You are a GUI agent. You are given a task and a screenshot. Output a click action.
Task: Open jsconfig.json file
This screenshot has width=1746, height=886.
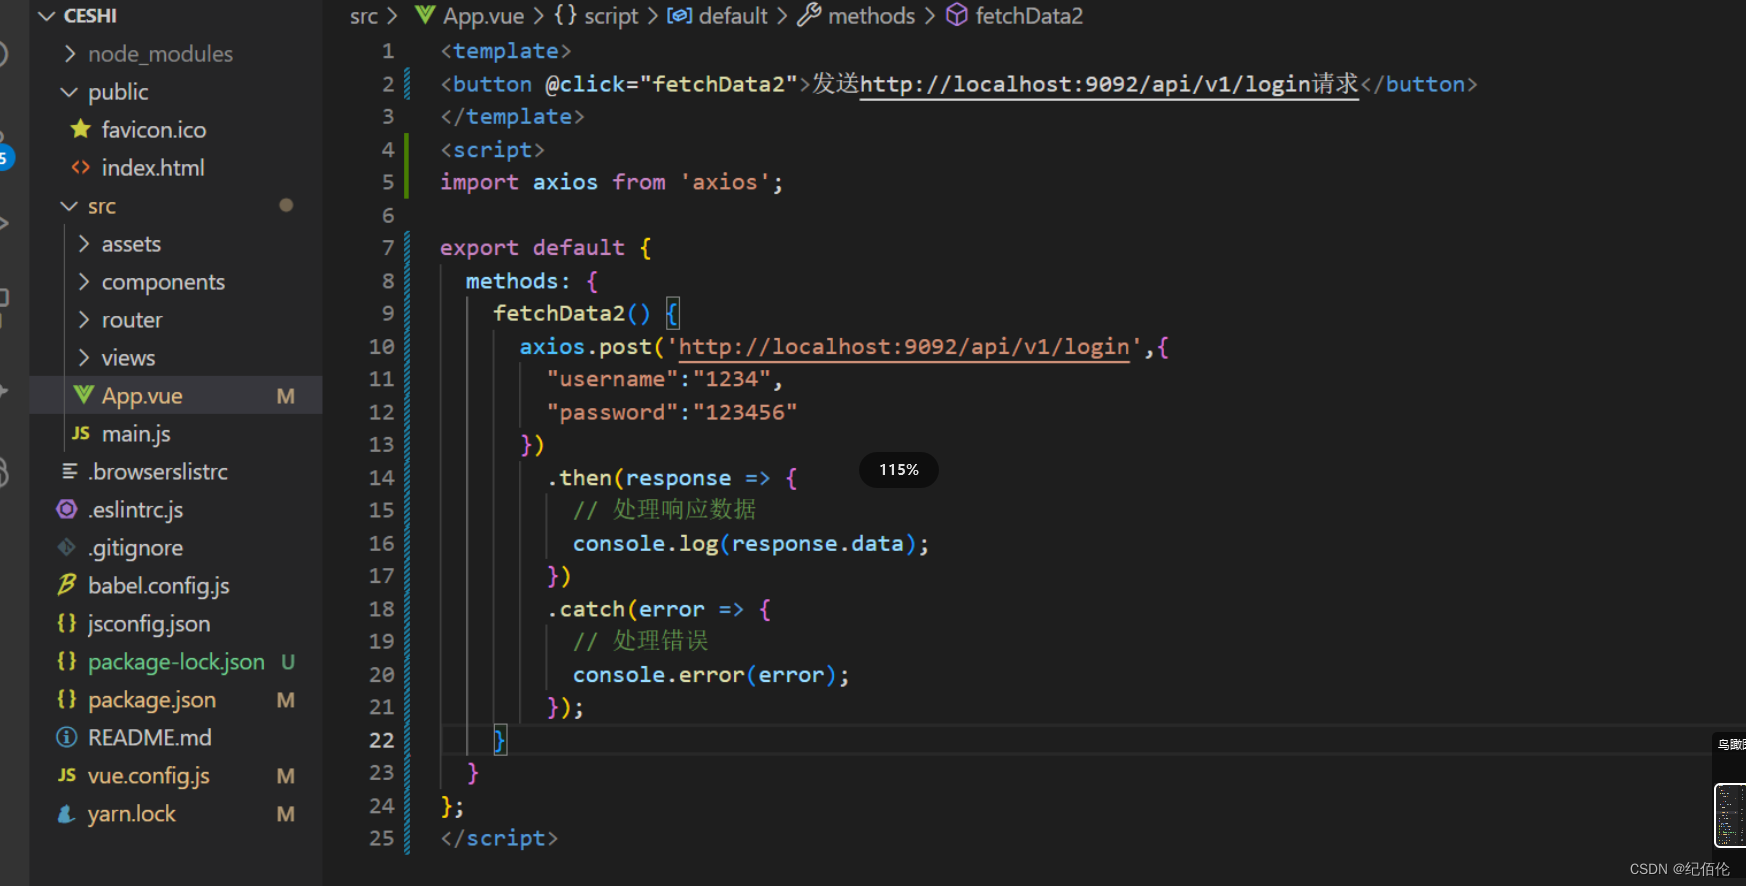click(149, 624)
